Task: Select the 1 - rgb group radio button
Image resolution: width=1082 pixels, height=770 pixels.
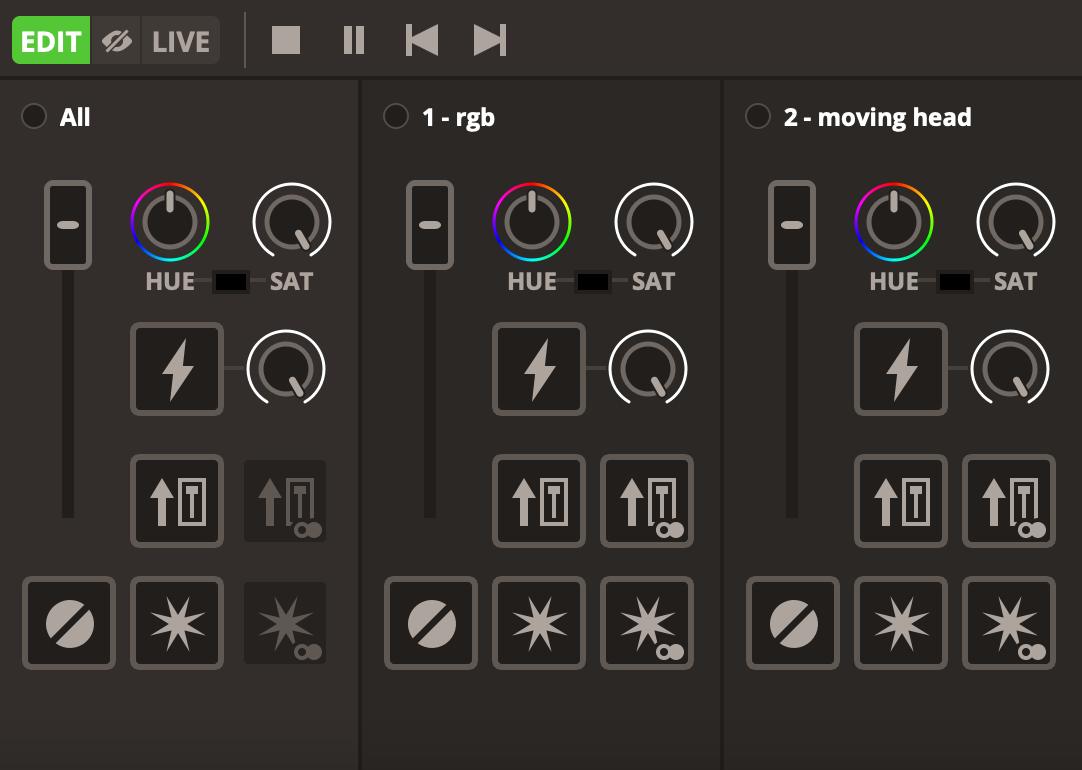Action: (396, 117)
